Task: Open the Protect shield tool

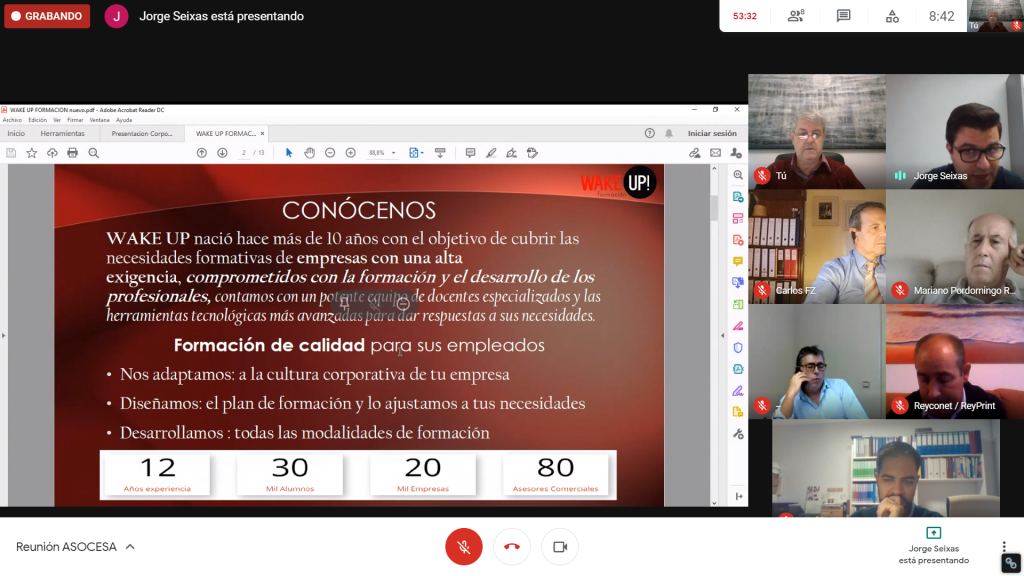Action: (x=738, y=347)
